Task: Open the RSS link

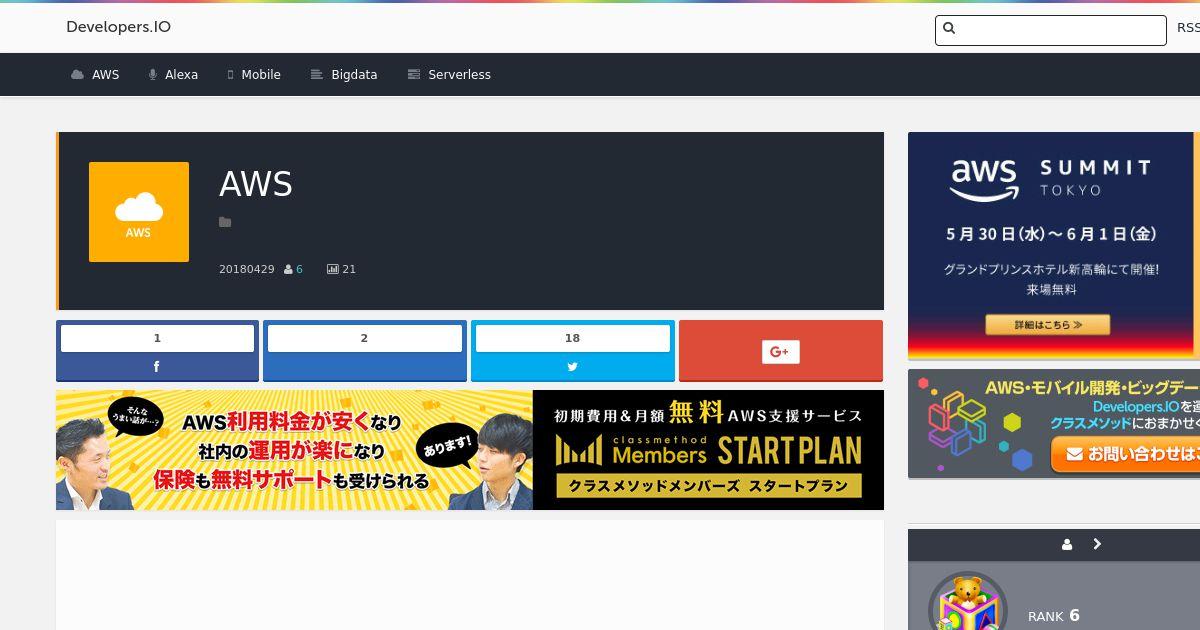Action: (x=1188, y=28)
